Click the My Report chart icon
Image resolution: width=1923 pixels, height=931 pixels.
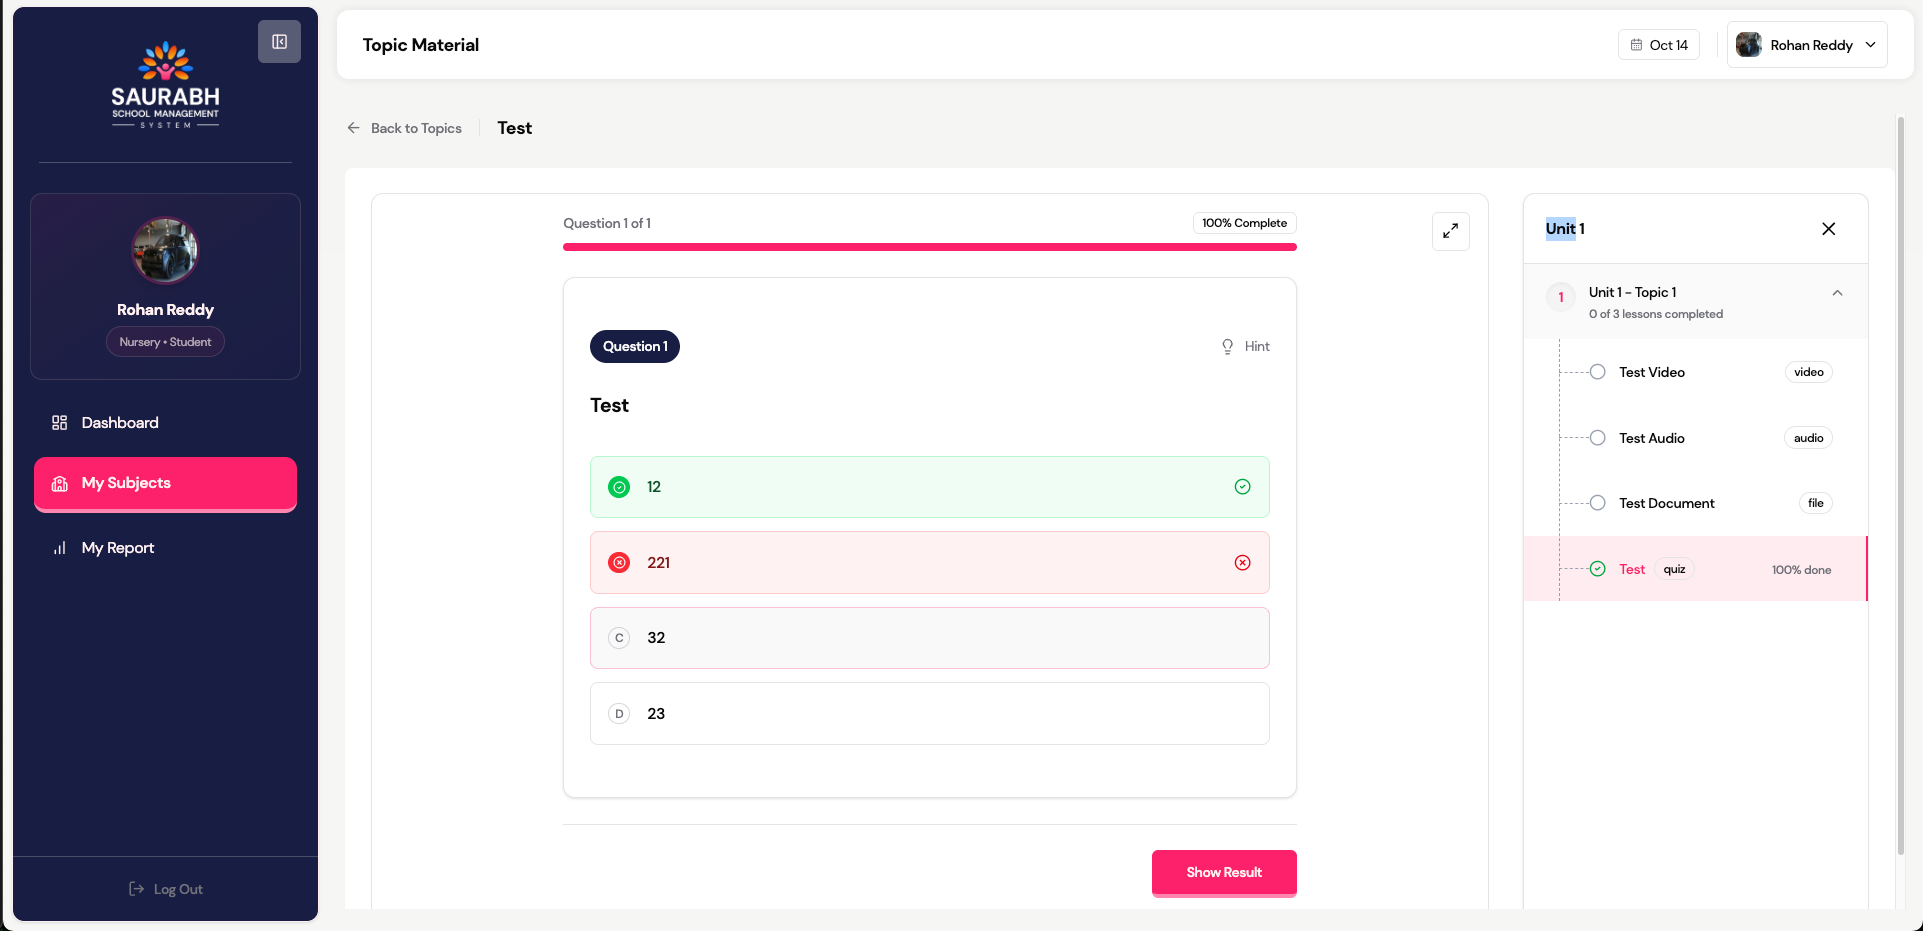click(x=60, y=548)
